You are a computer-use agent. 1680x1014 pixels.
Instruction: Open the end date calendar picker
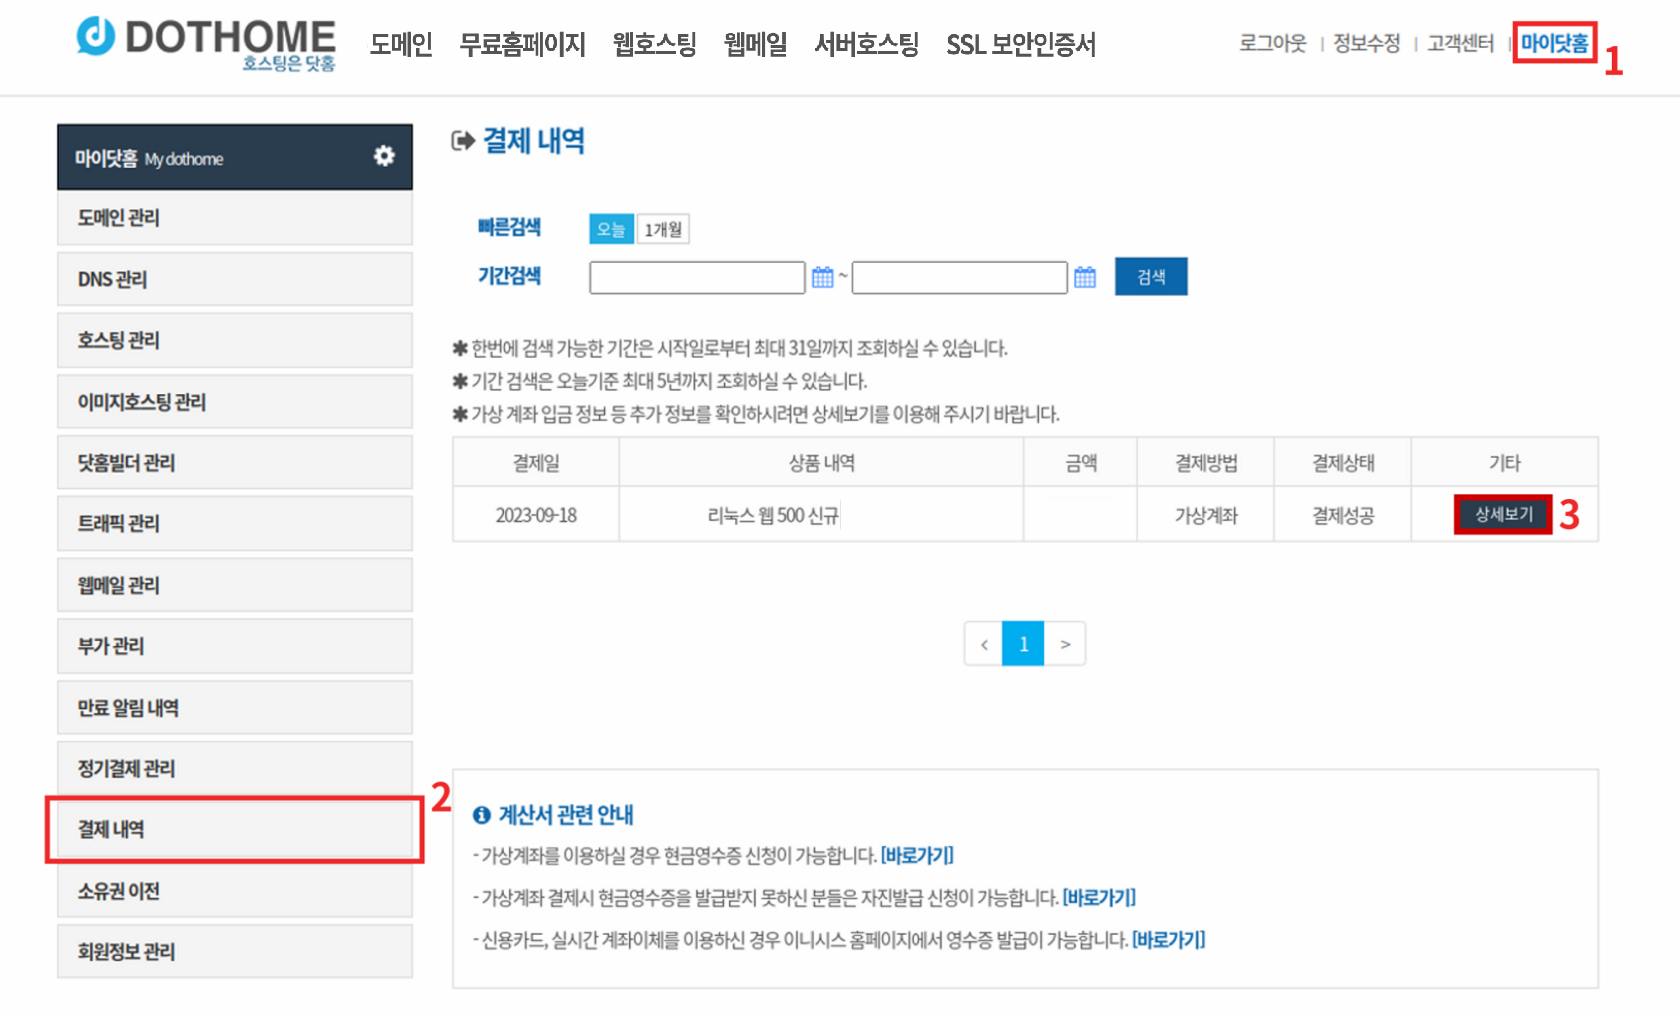[1084, 277]
